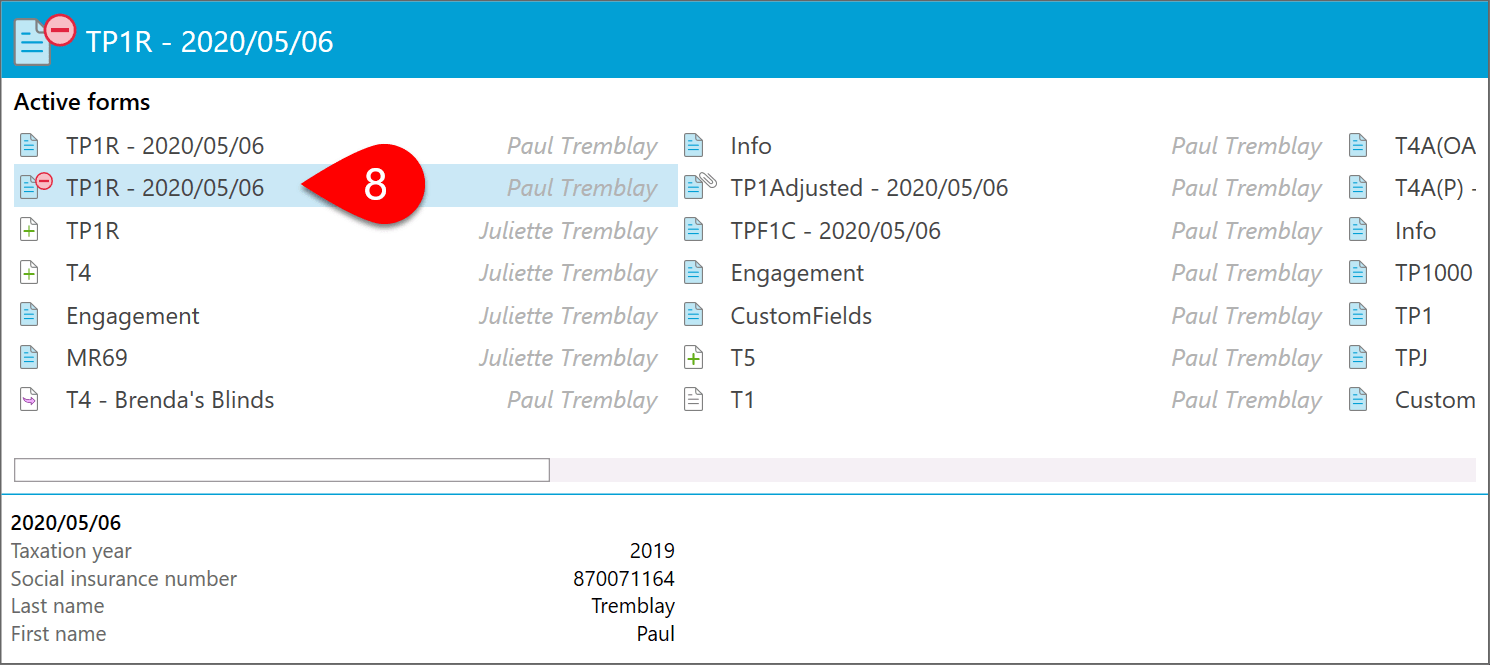Click the Taxation year label
The height and width of the screenshot is (665, 1490).
click(71, 550)
